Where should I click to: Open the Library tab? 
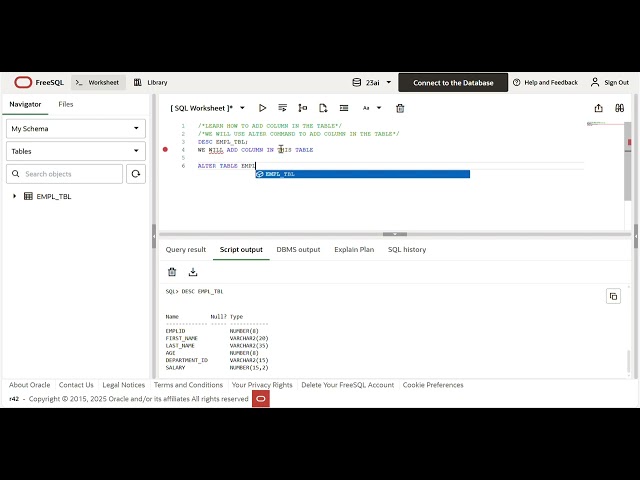click(151, 82)
